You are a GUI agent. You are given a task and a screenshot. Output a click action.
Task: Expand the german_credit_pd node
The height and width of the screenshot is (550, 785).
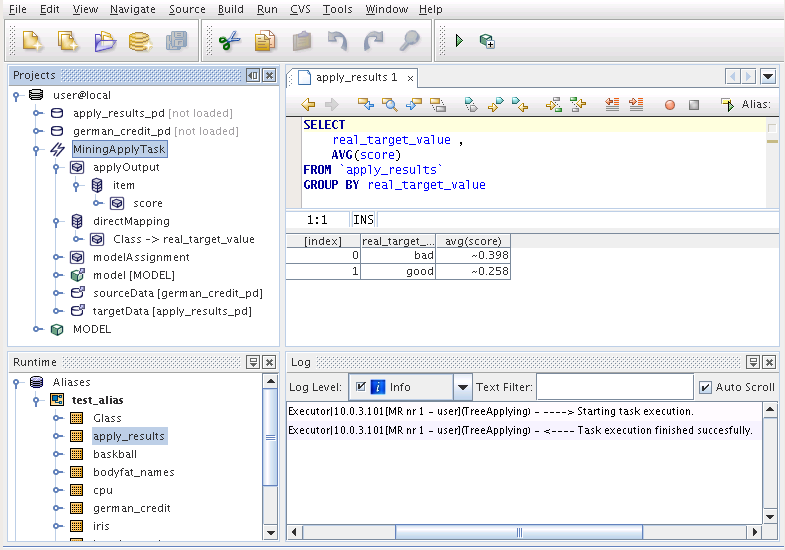point(37,131)
